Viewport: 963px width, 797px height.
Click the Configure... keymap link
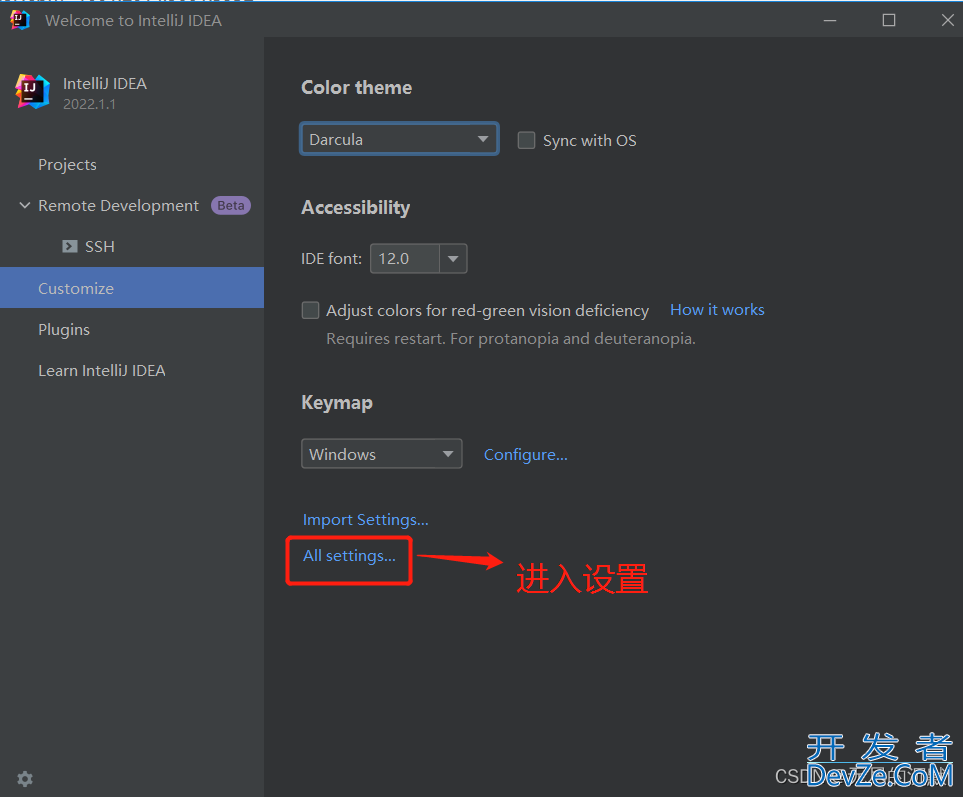526,454
